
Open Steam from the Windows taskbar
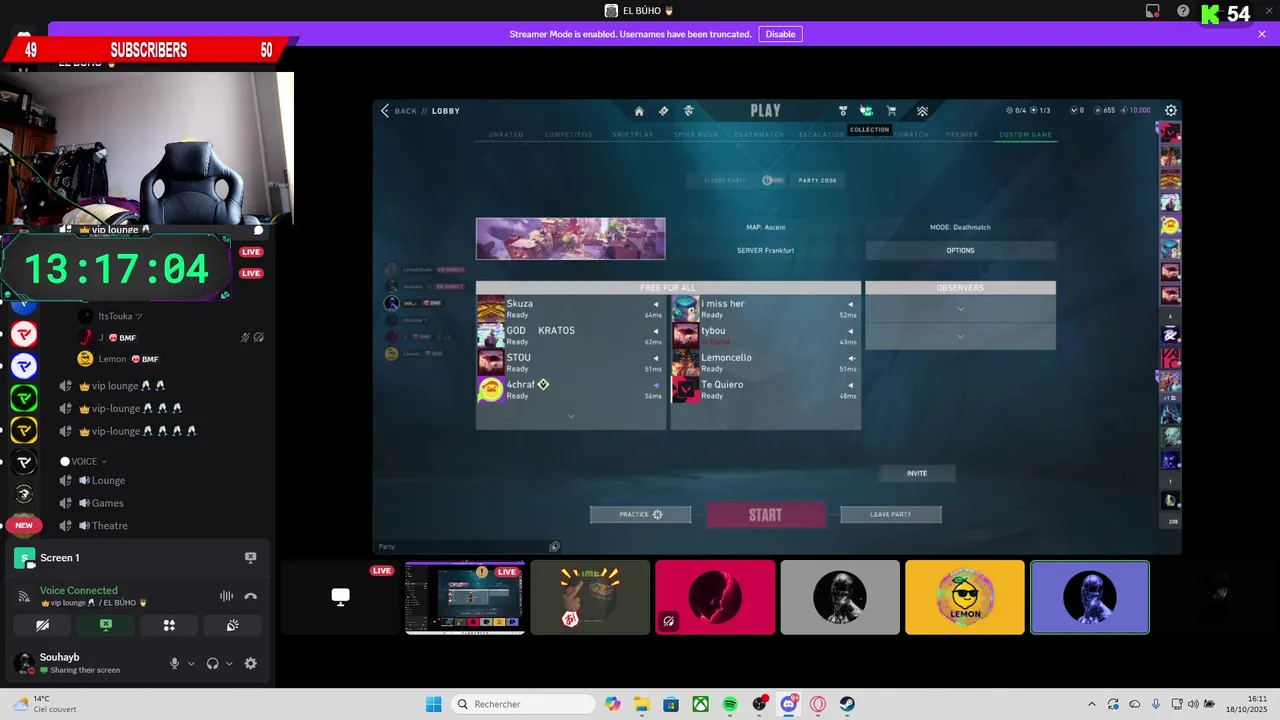[847, 704]
